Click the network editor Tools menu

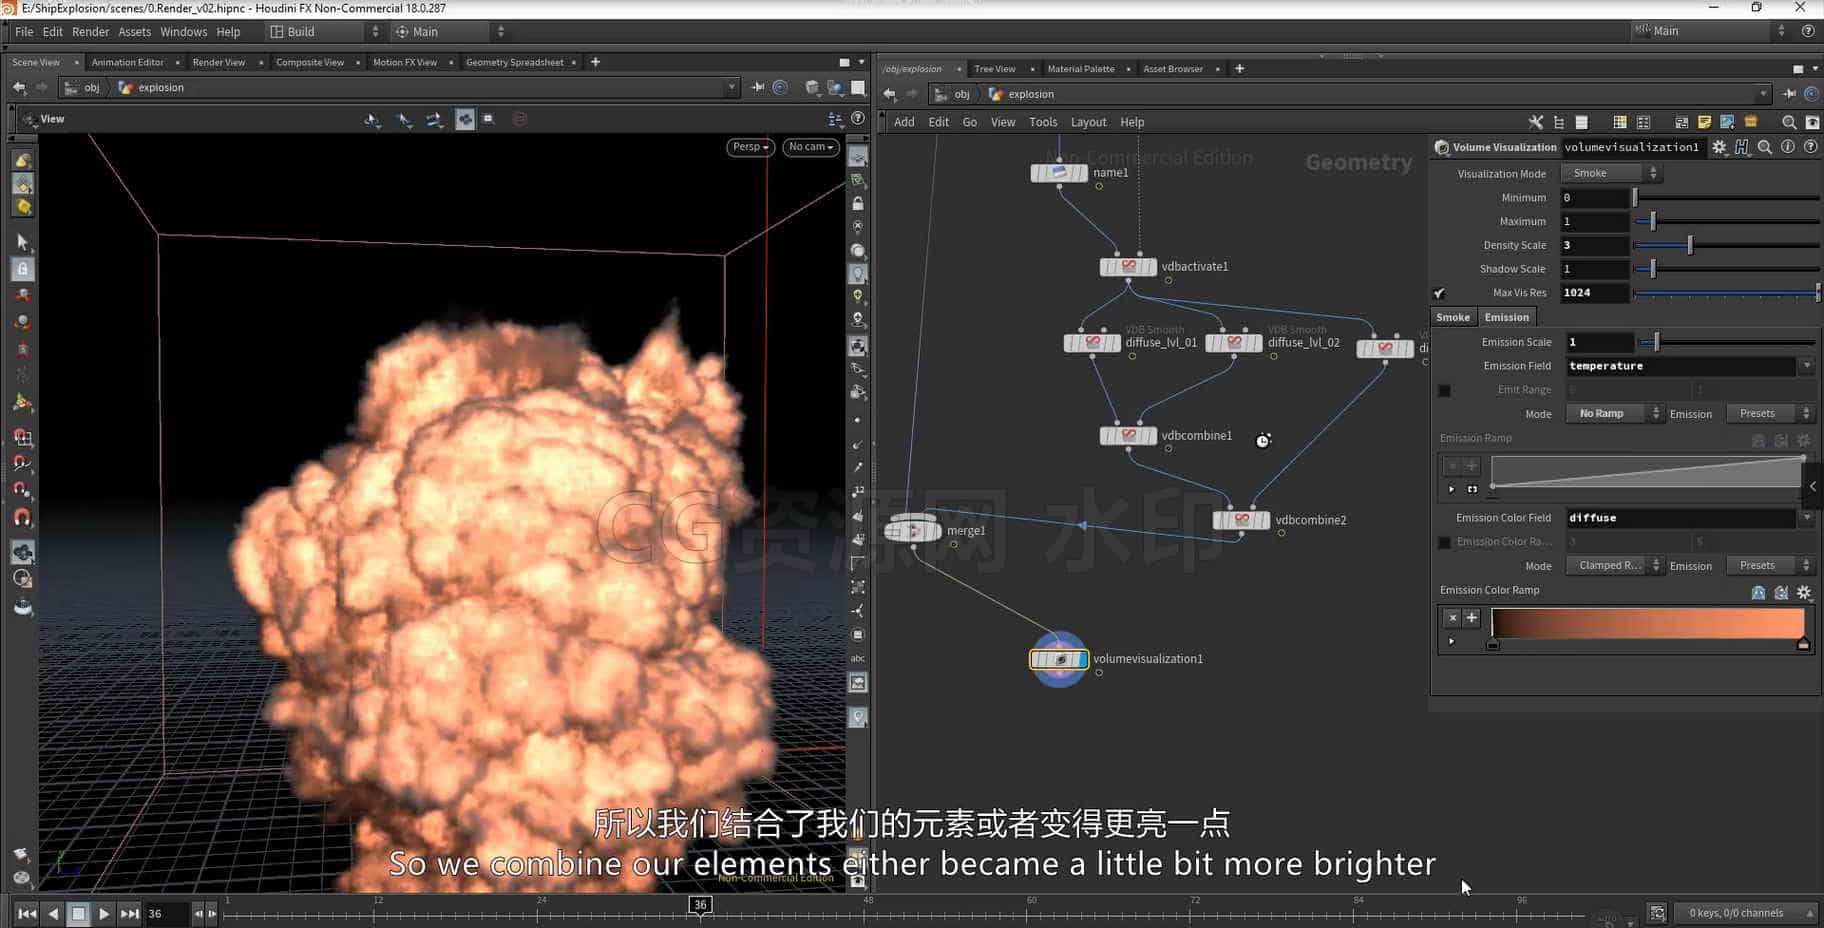1042,122
